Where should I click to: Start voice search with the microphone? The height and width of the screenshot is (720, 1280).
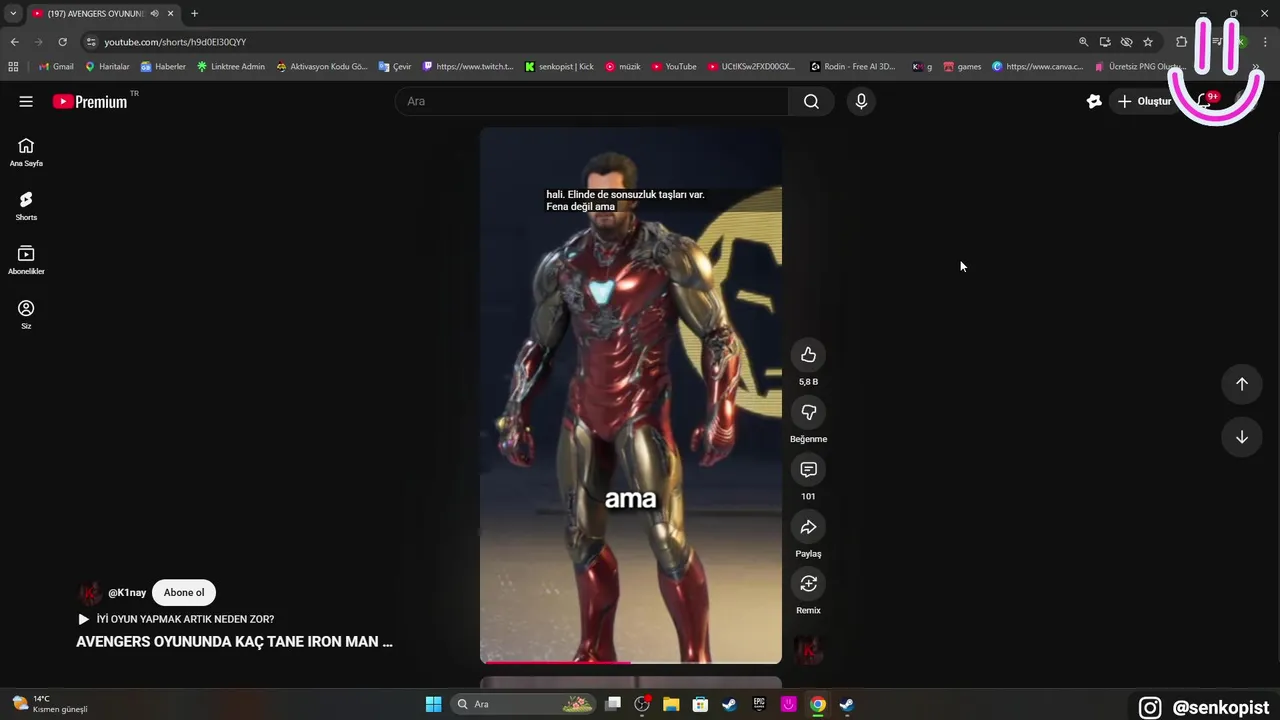[861, 101]
